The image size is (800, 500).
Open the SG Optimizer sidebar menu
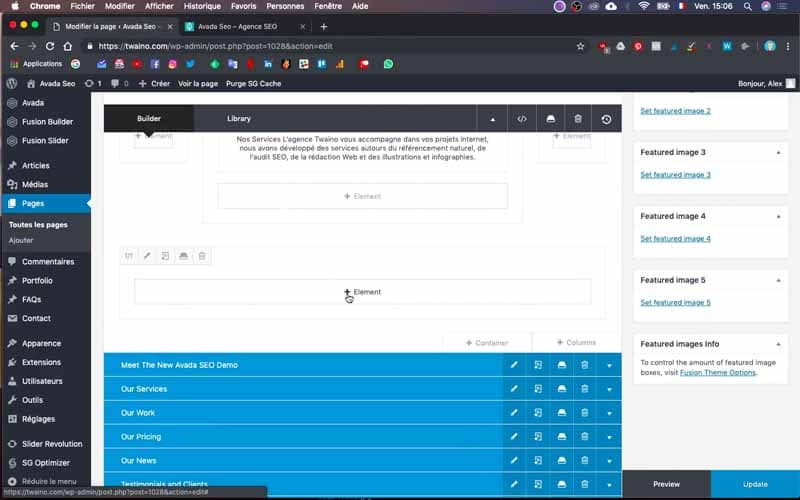point(46,462)
